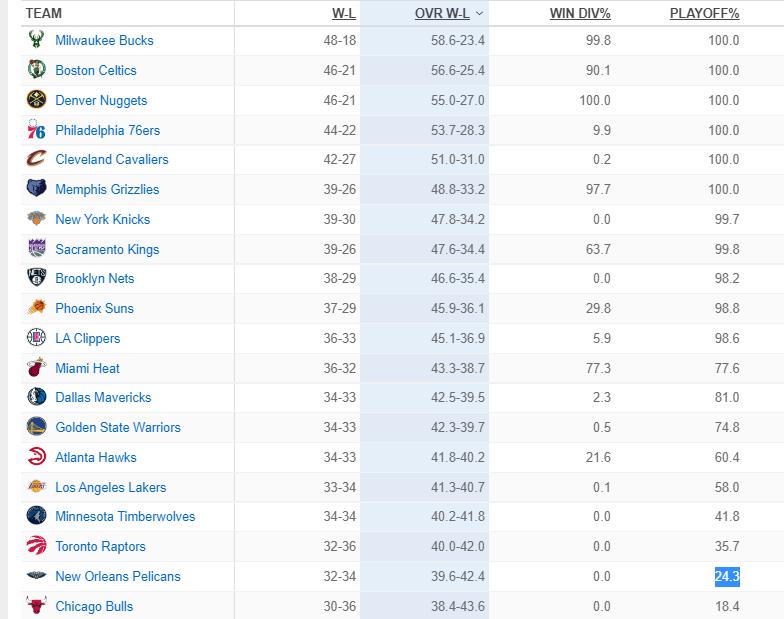Click Boston Celtics 56.6-25.4 projected record
The height and width of the screenshot is (619, 784).
(458, 70)
